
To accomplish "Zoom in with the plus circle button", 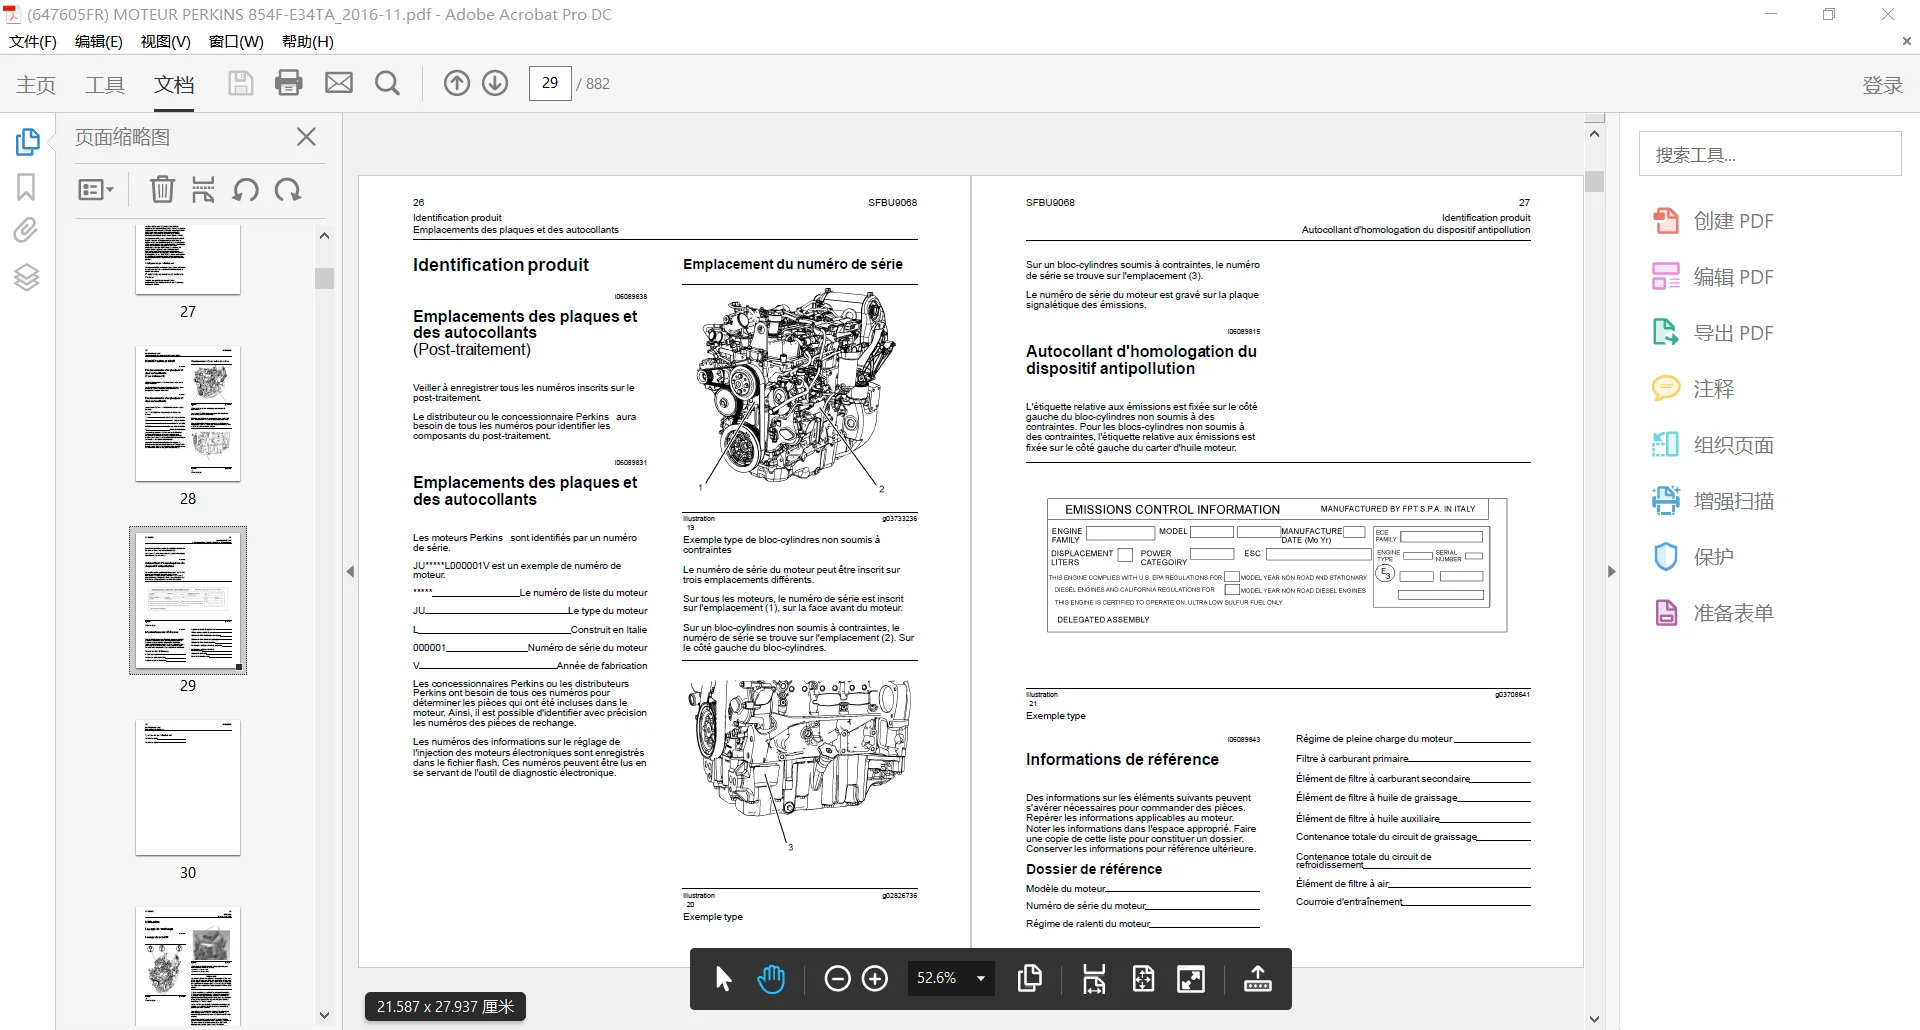I will [x=875, y=979].
